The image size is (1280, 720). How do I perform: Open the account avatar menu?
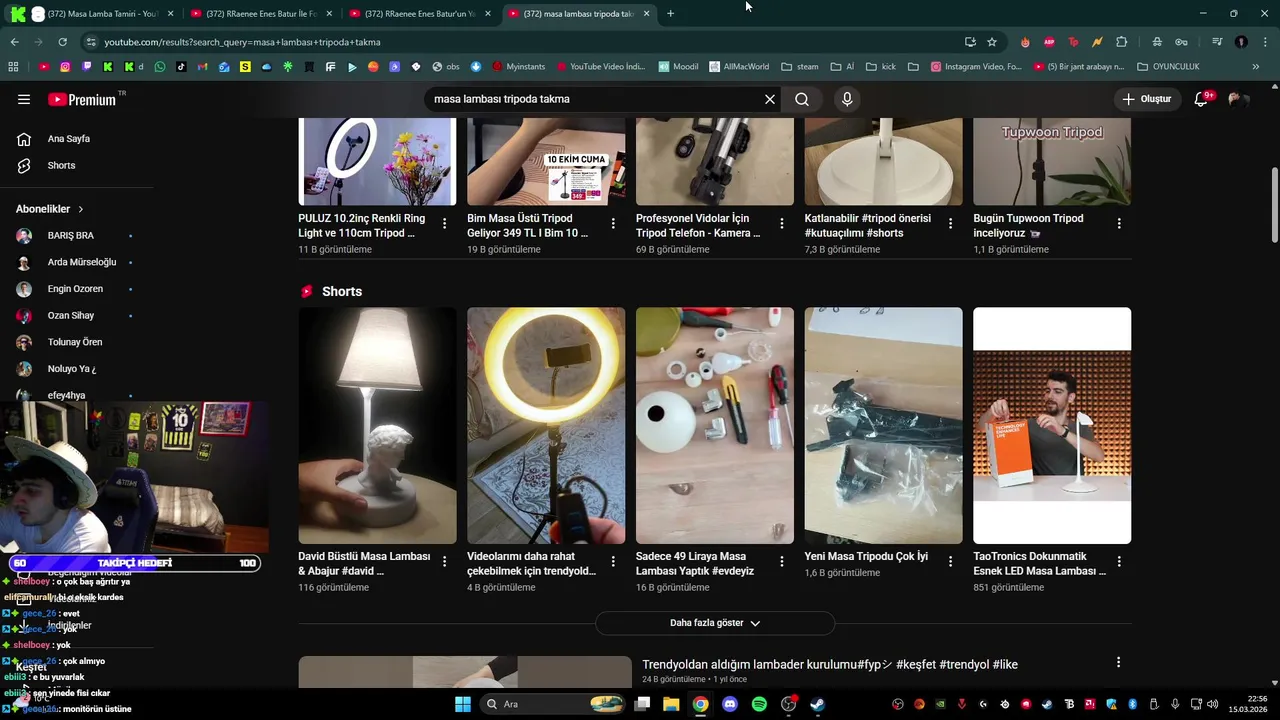1238,99
